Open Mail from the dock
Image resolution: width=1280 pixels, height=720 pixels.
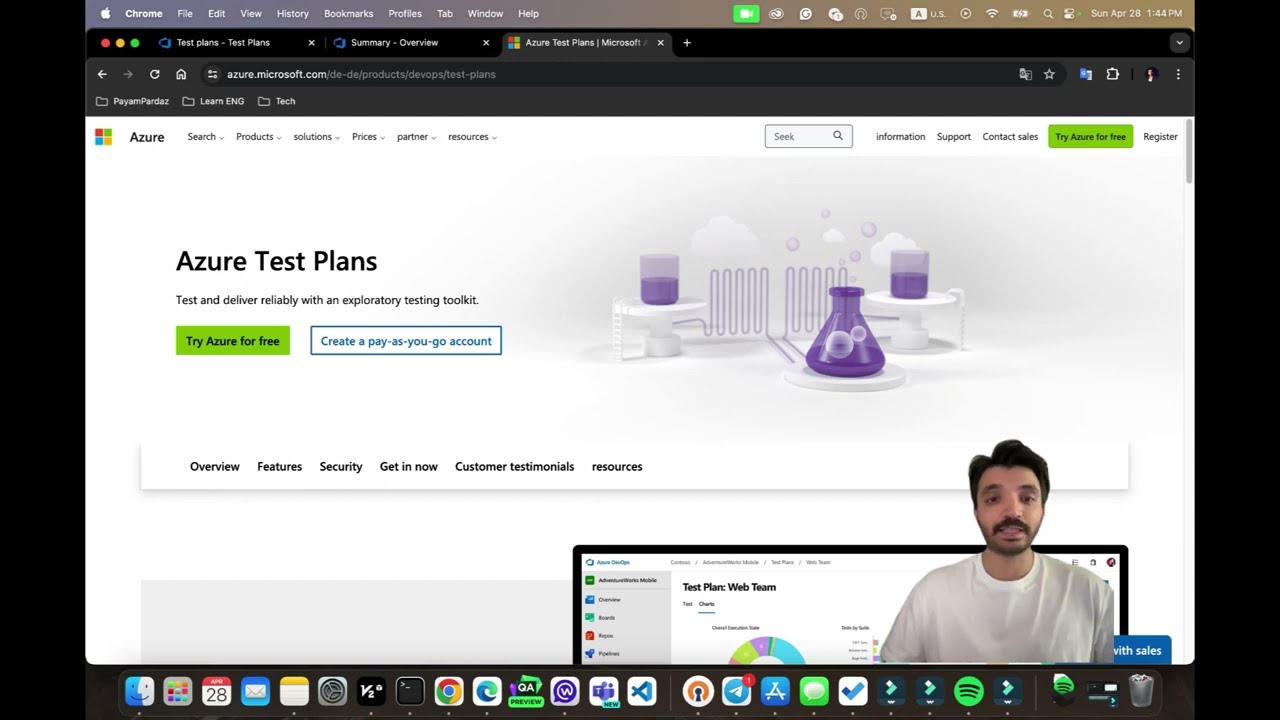coord(256,691)
